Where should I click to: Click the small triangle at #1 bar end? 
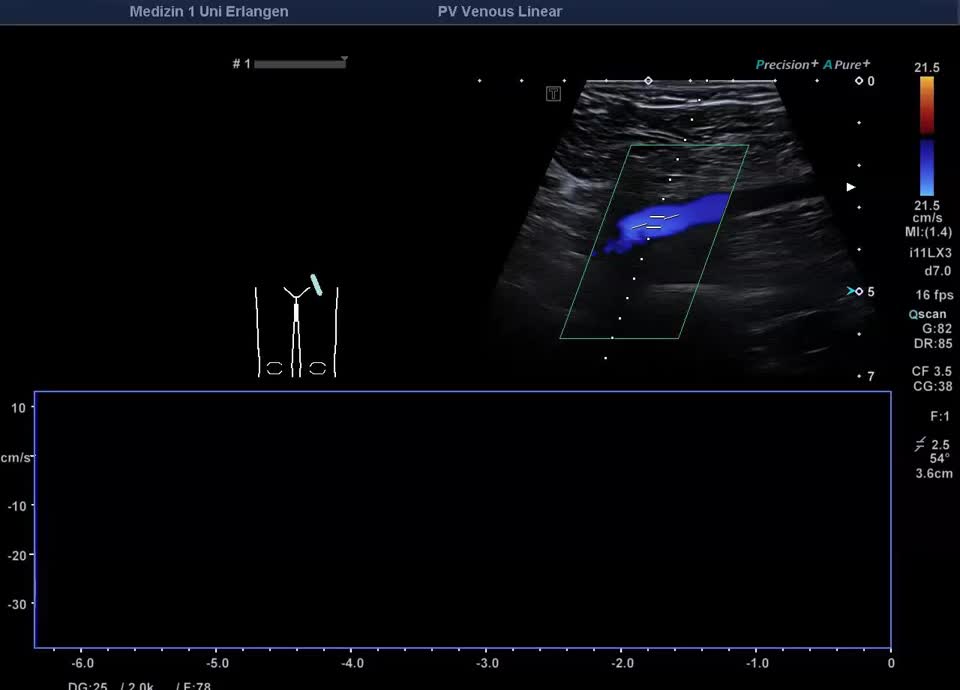pyautogui.click(x=344, y=60)
